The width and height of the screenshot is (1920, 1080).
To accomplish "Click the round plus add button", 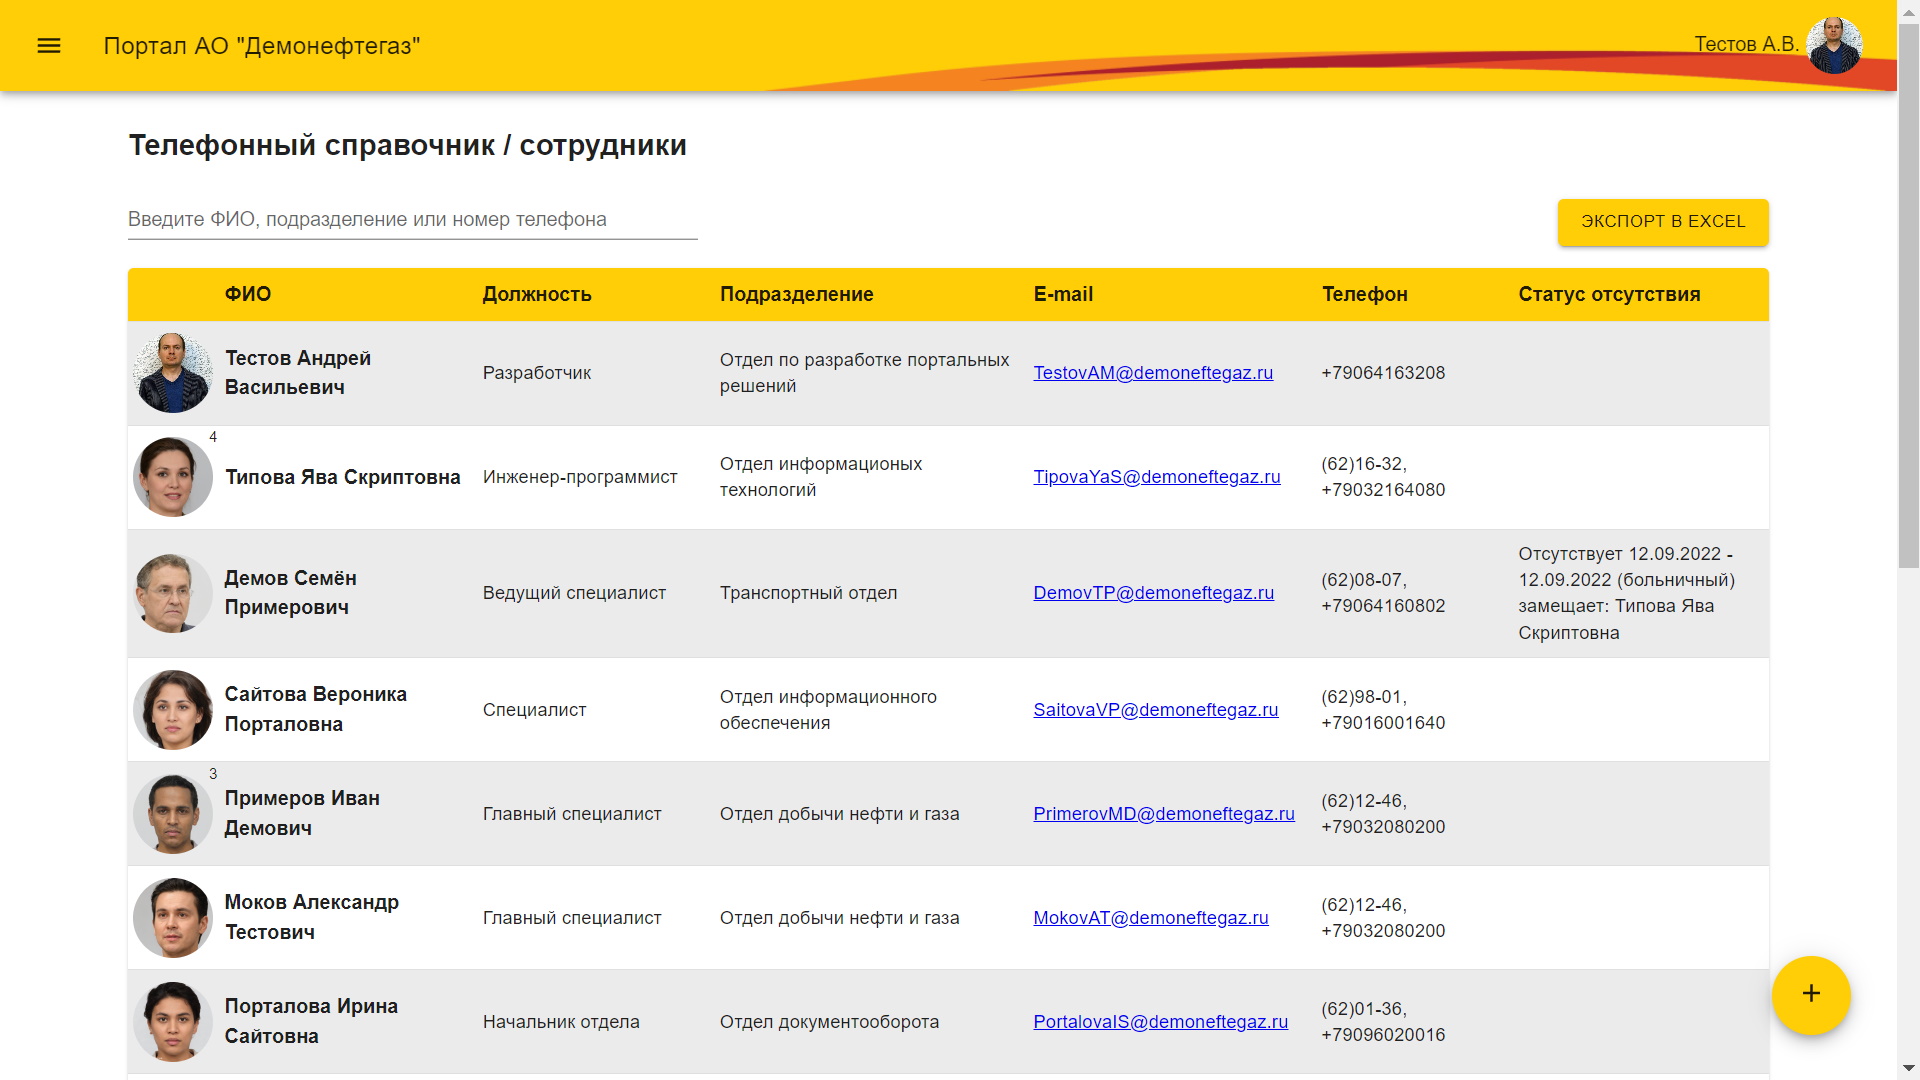I will click(x=1810, y=994).
